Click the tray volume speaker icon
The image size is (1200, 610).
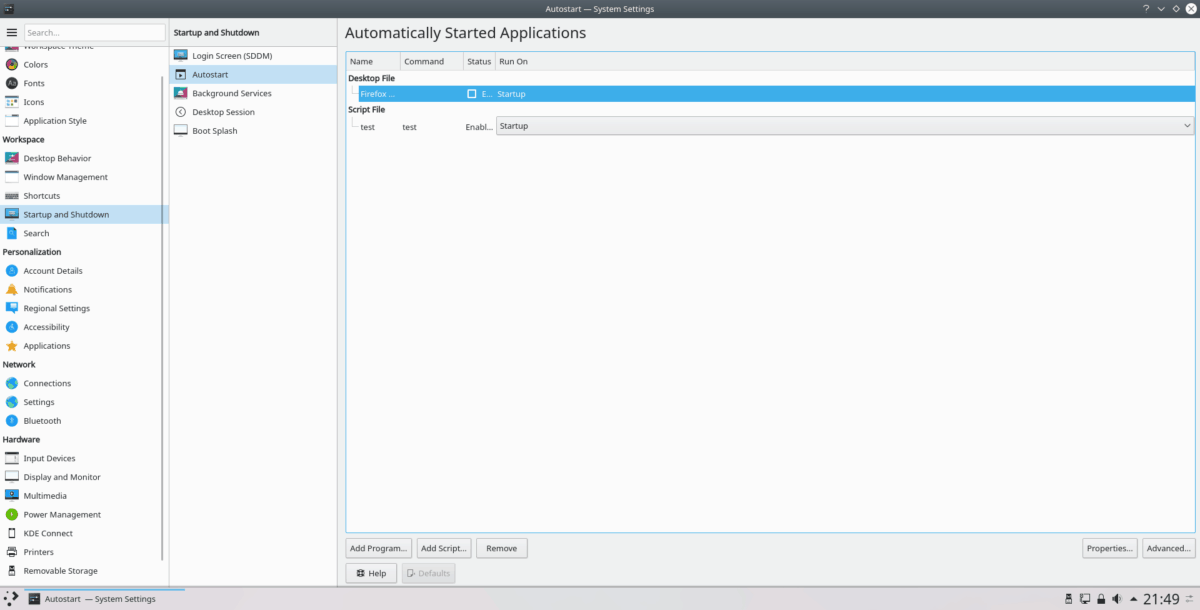tap(1117, 599)
